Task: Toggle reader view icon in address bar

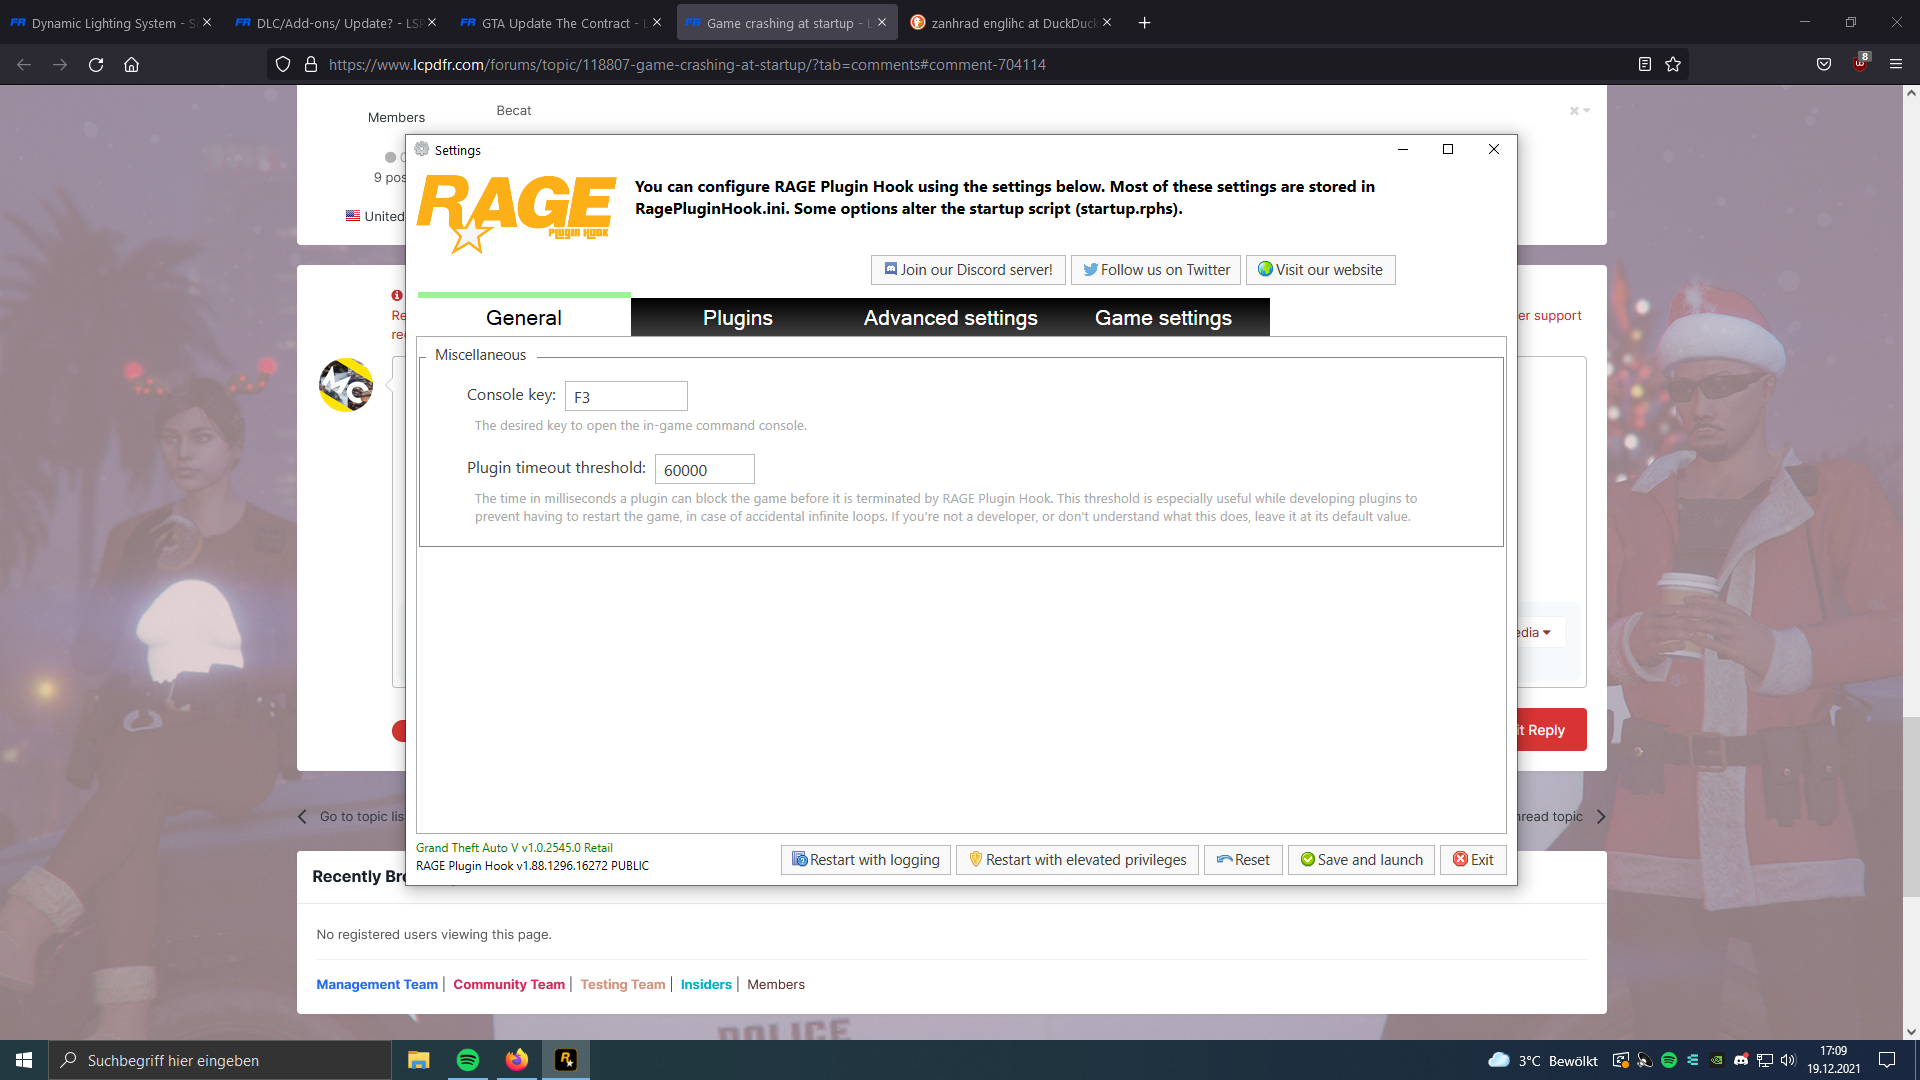Action: pos(1644,64)
